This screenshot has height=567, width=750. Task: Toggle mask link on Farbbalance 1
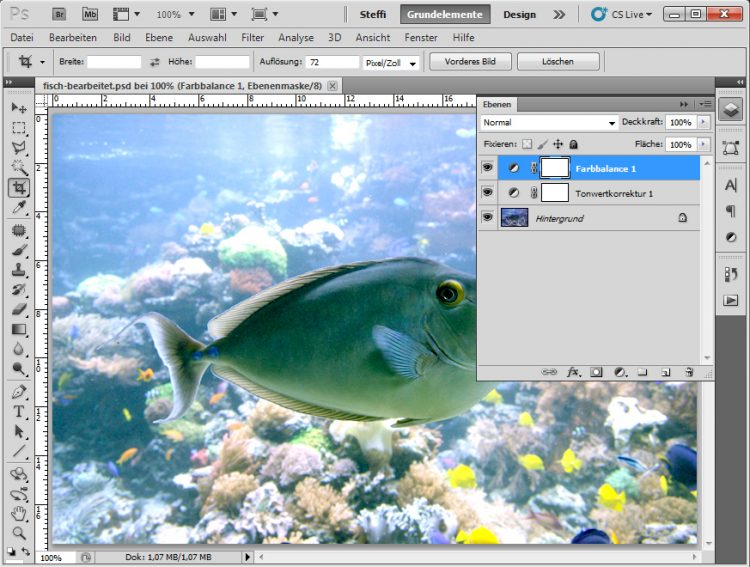534,168
